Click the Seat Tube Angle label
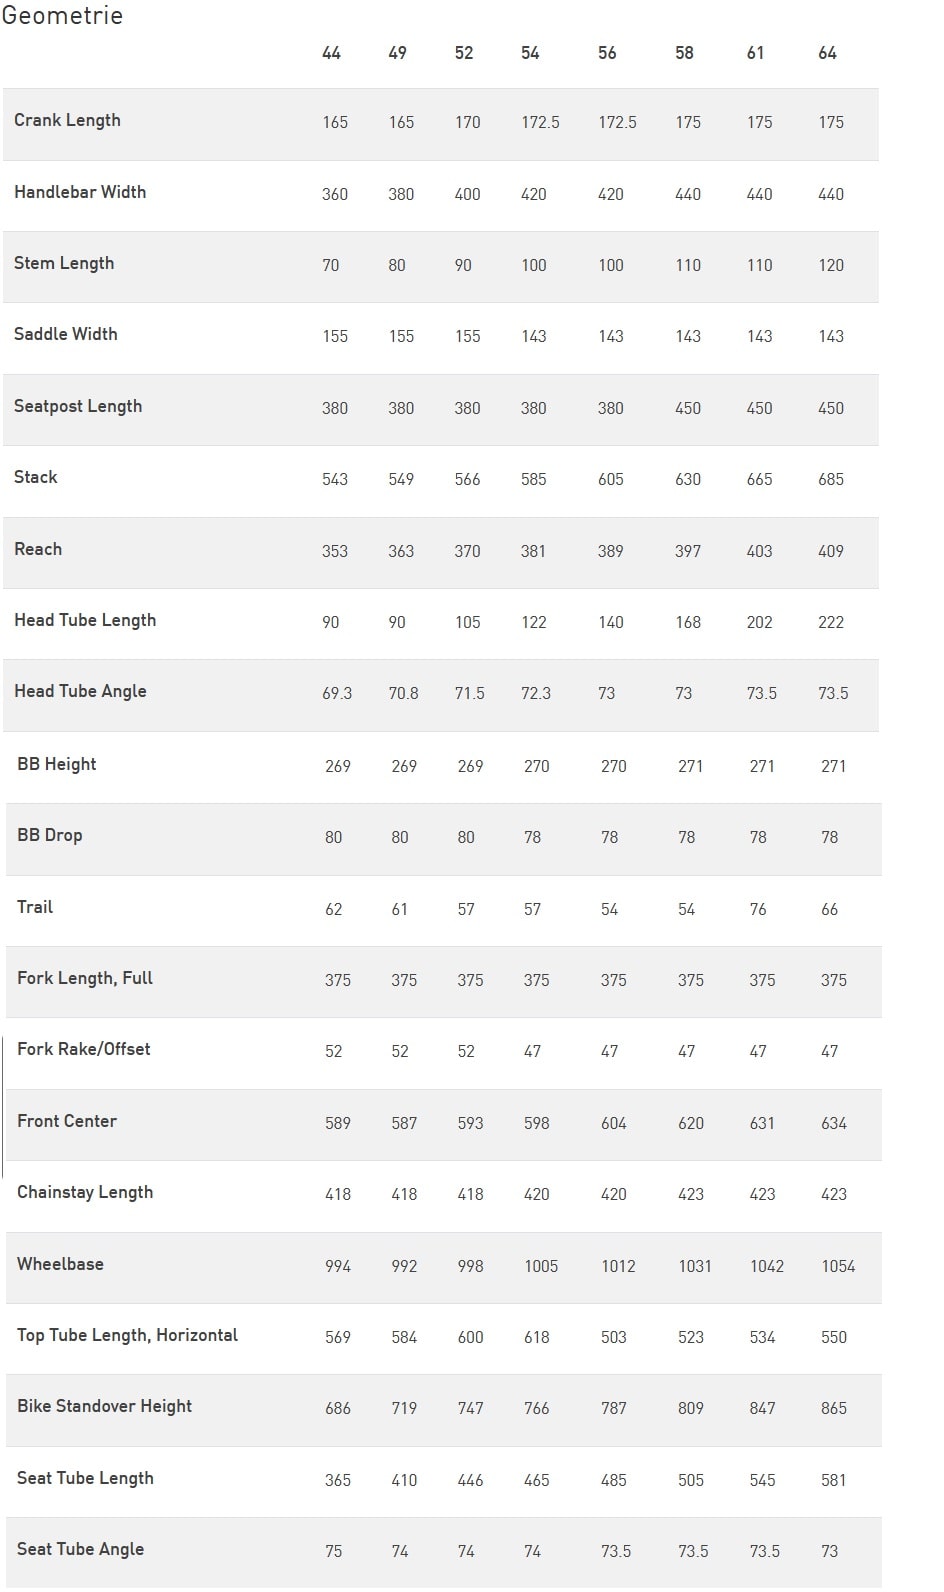The image size is (944, 1592). coord(80,1549)
